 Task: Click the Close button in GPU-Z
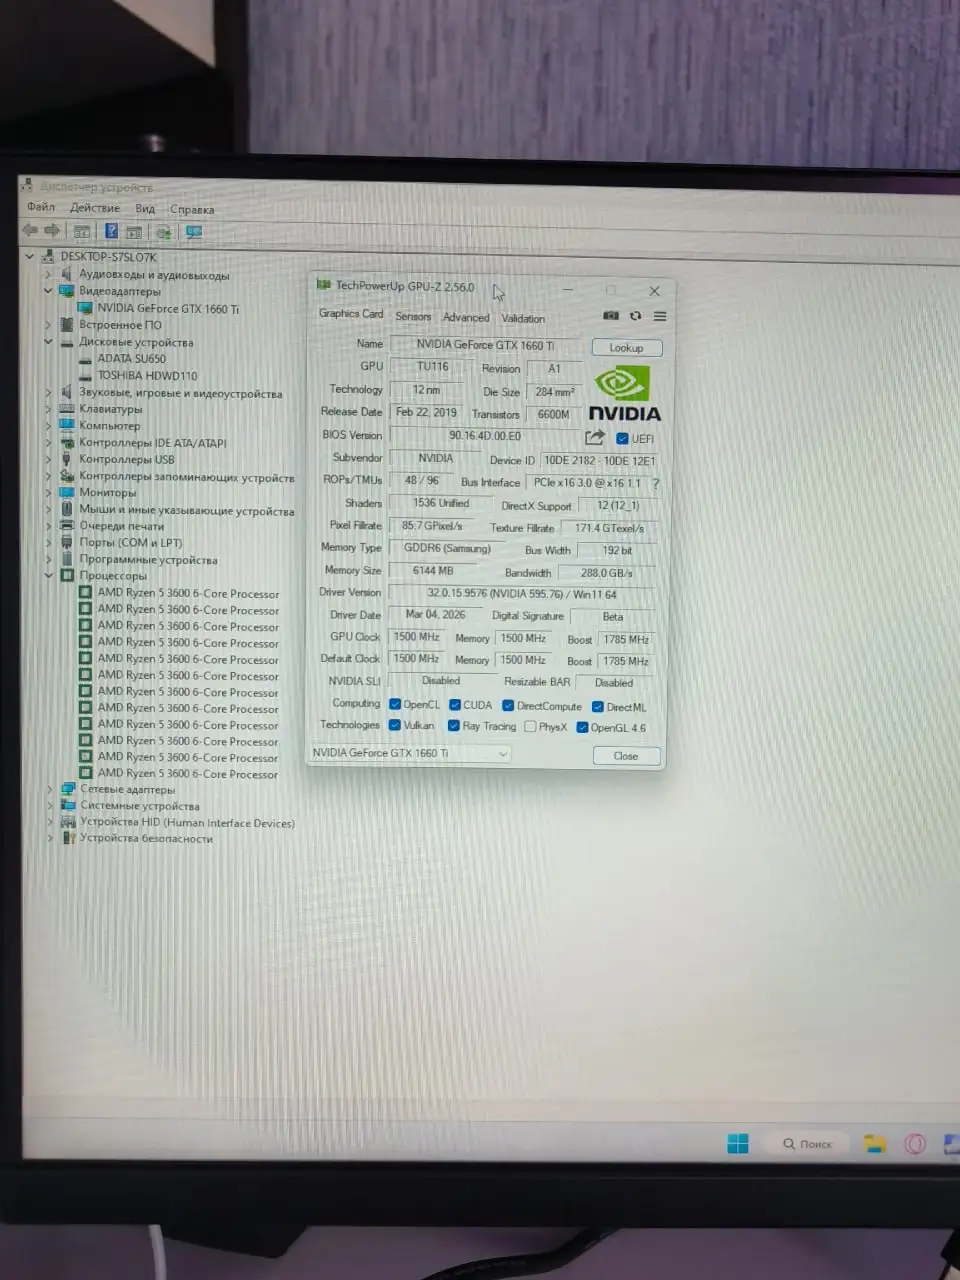pyautogui.click(x=626, y=756)
